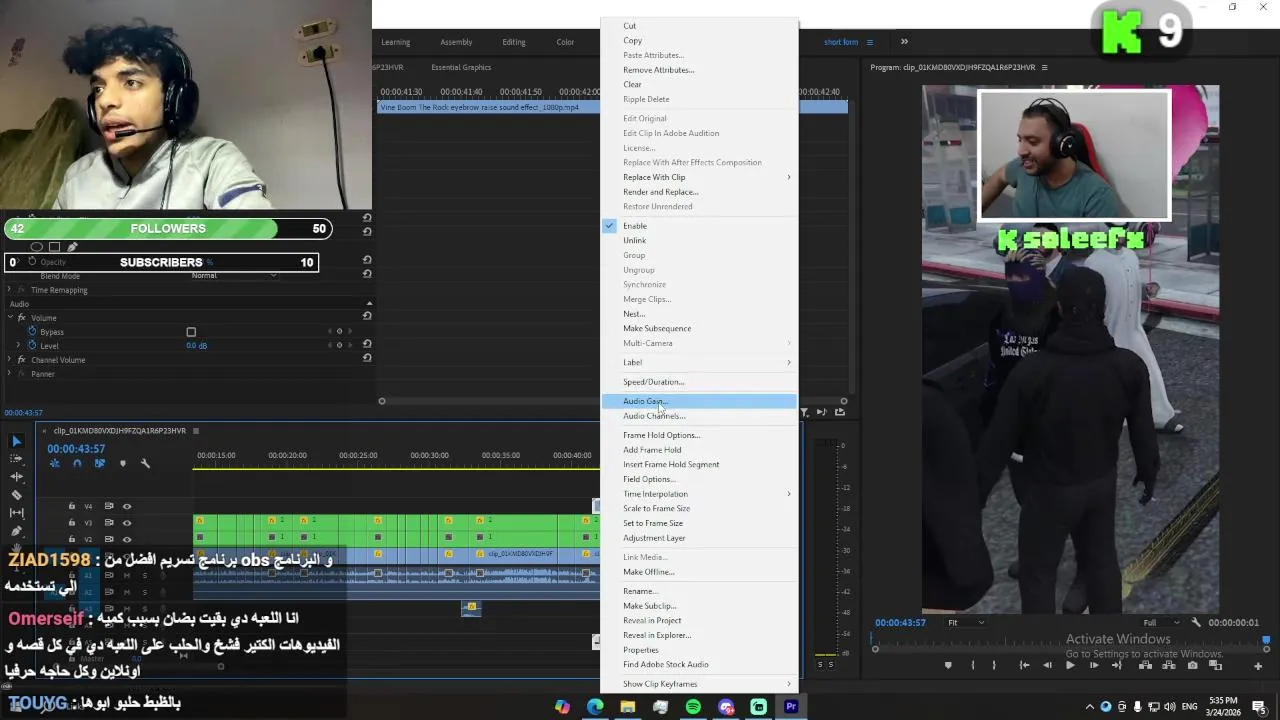Open Full playback resolution dropdown

(x=1162, y=622)
